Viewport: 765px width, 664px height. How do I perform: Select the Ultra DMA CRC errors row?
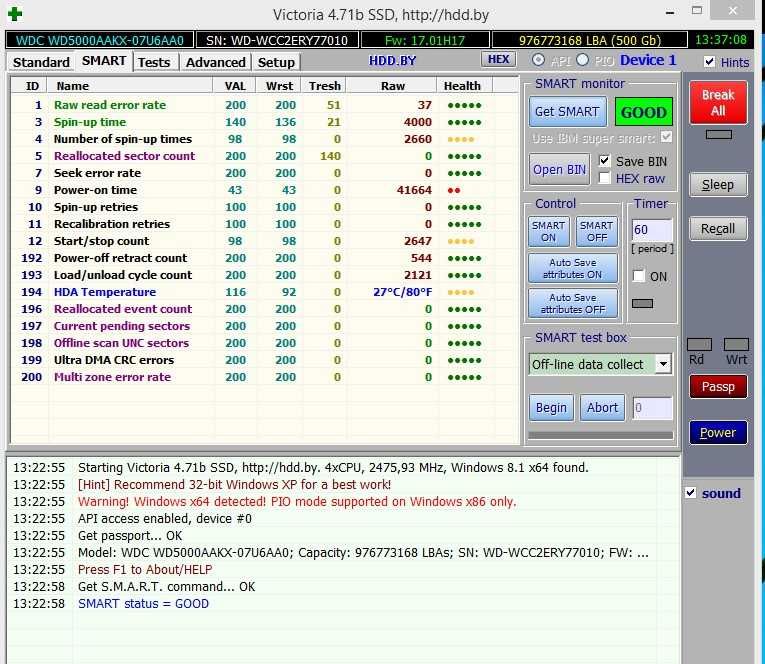click(263, 360)
